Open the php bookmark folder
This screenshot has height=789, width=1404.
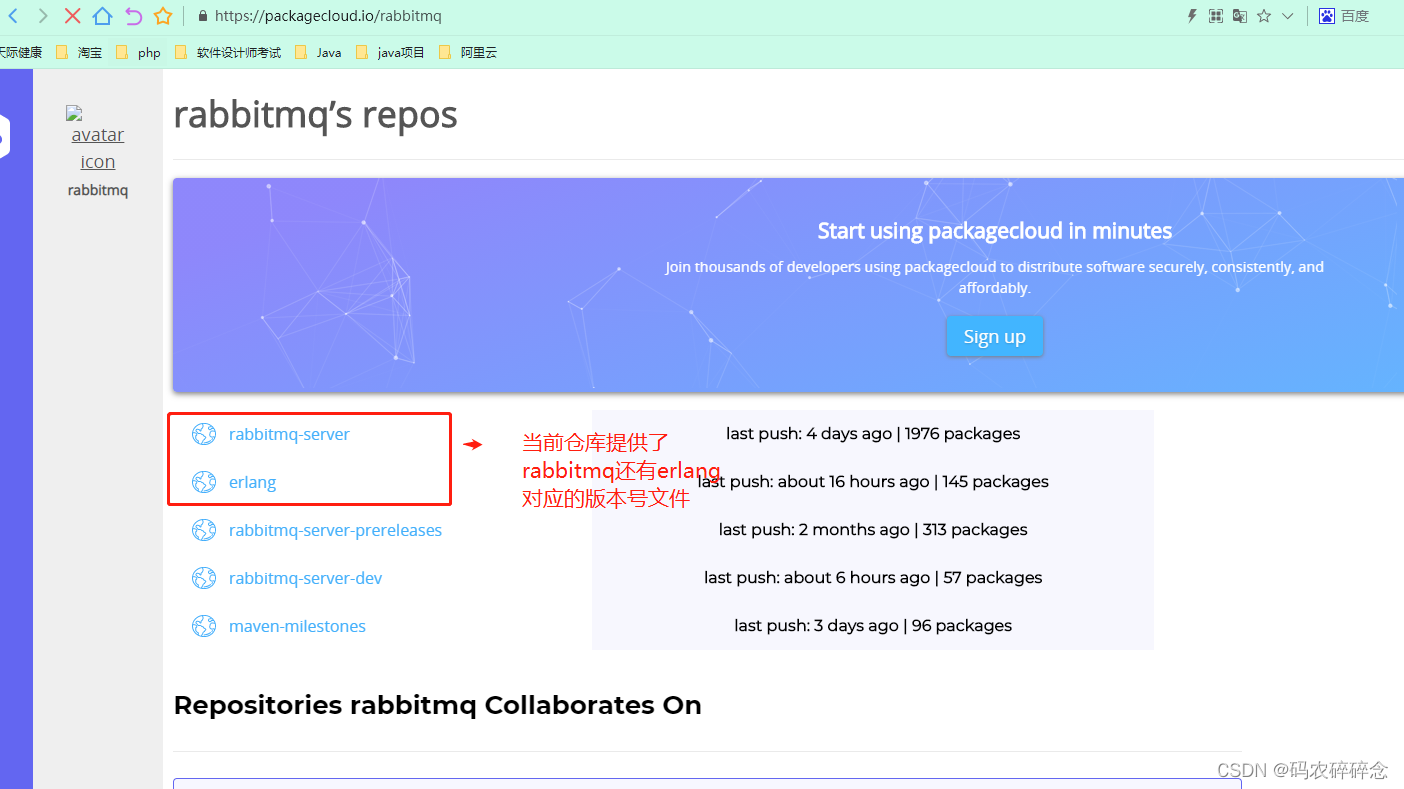(x=149, y=52)
